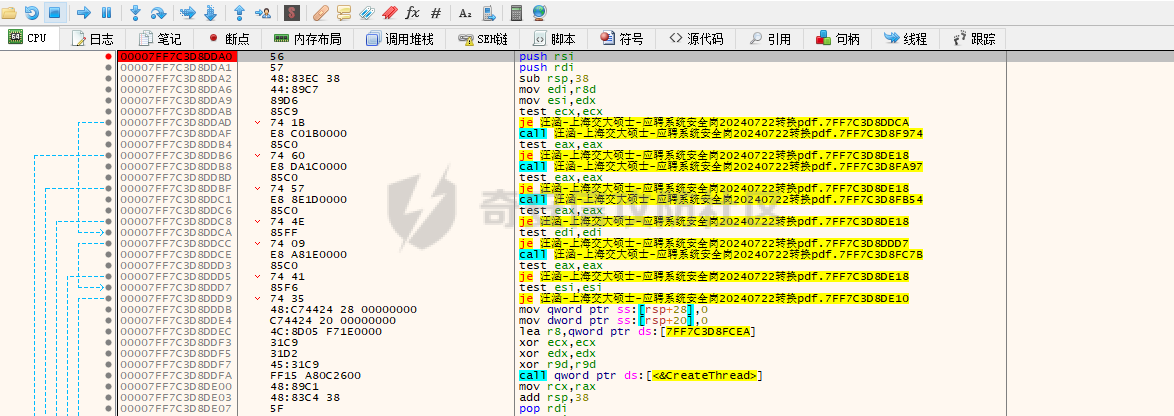Toggle breakpoint bullet beside address 00007FF7C3D8DDAF

point(108,133)
